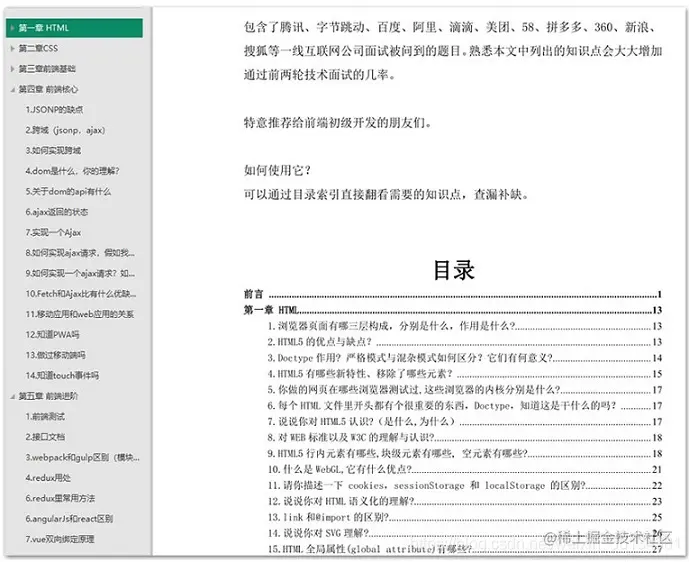689x562 pixels.
Task: Jump to bookmark 10.Fetch和Ajax比有什么优缺
Action: (81, 294)
